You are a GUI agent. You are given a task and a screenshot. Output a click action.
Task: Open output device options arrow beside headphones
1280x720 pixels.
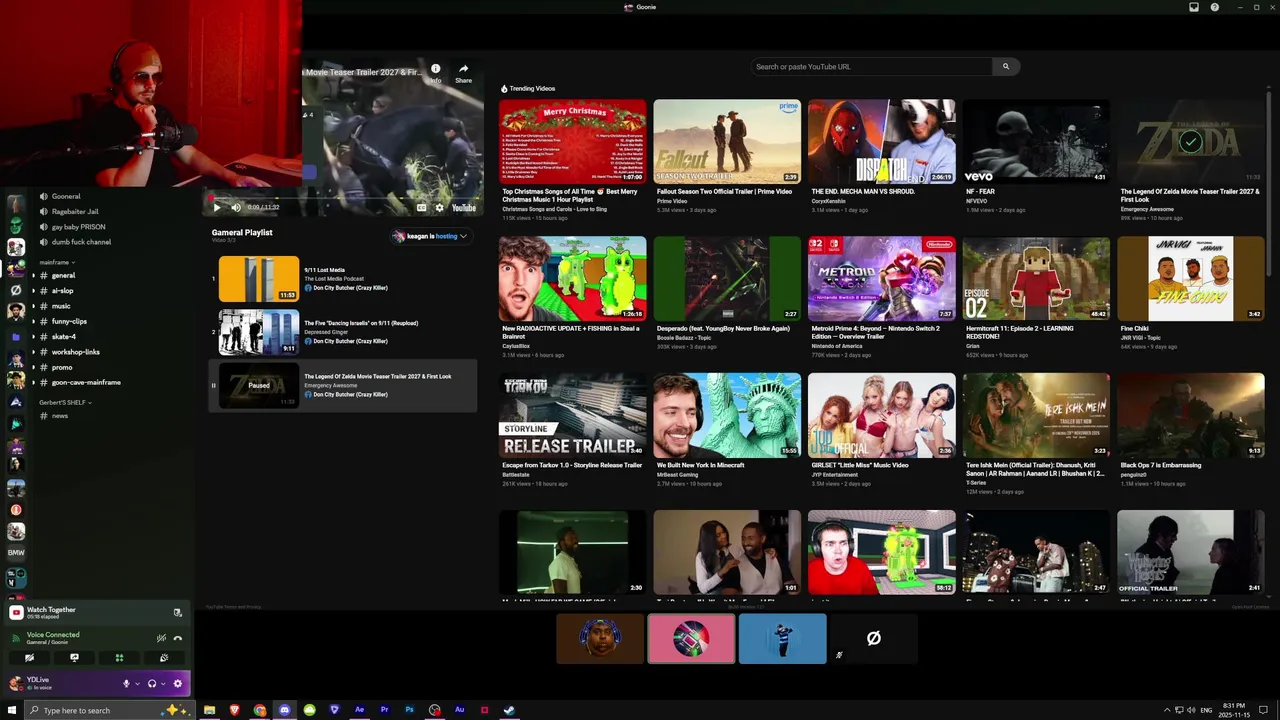click(163, 684)
